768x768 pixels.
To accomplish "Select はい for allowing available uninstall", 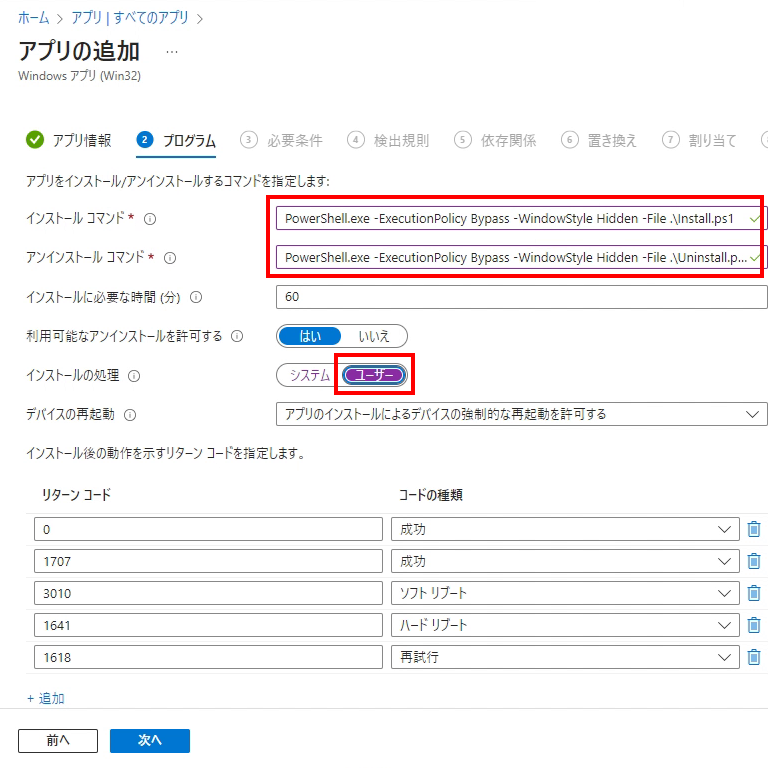I will point(310,336).
